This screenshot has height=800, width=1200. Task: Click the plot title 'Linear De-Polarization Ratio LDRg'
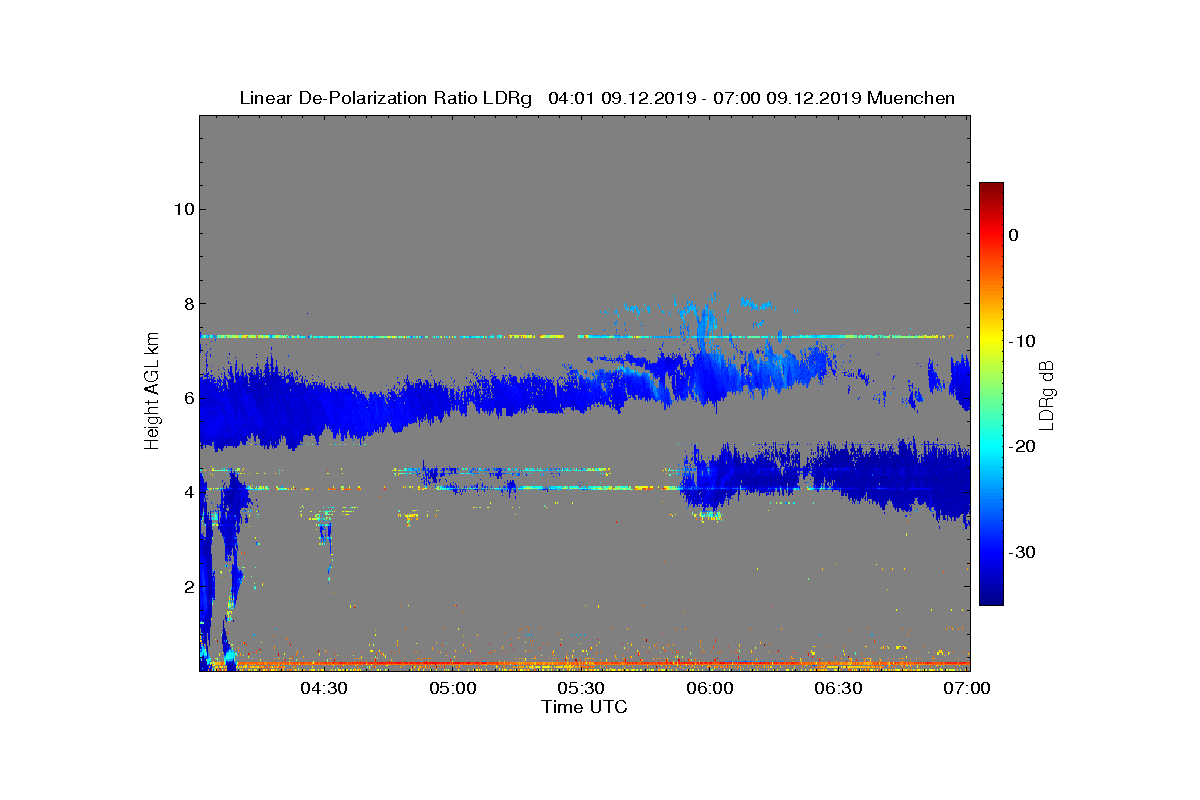click(x=385, y=98)
